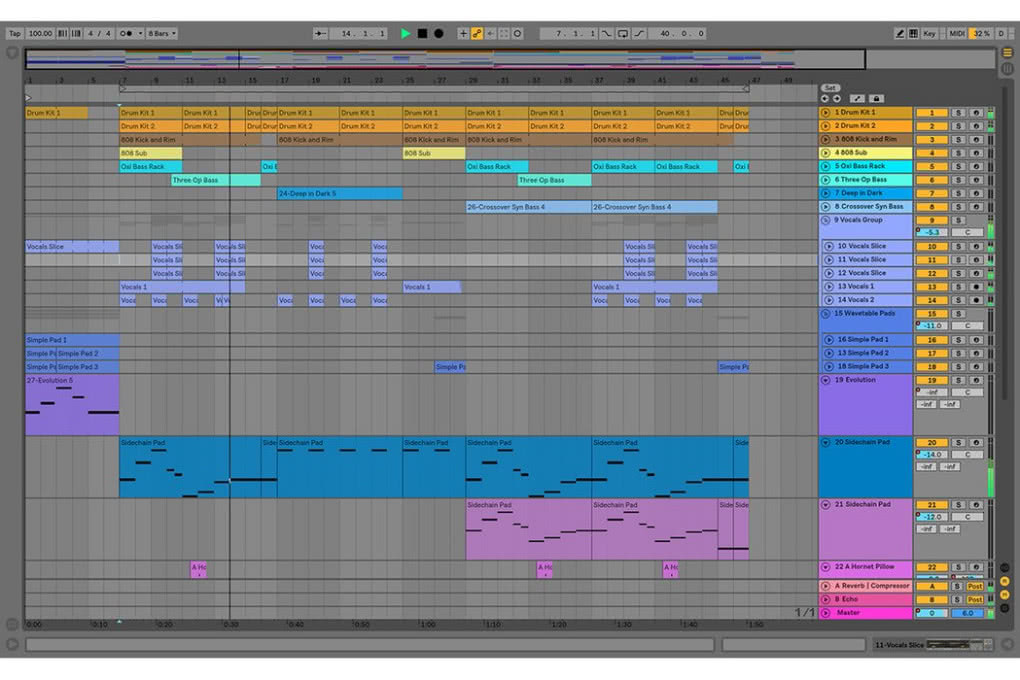Click the Tap tempo button
This screenshot has height=680, width=1020.
15,33
